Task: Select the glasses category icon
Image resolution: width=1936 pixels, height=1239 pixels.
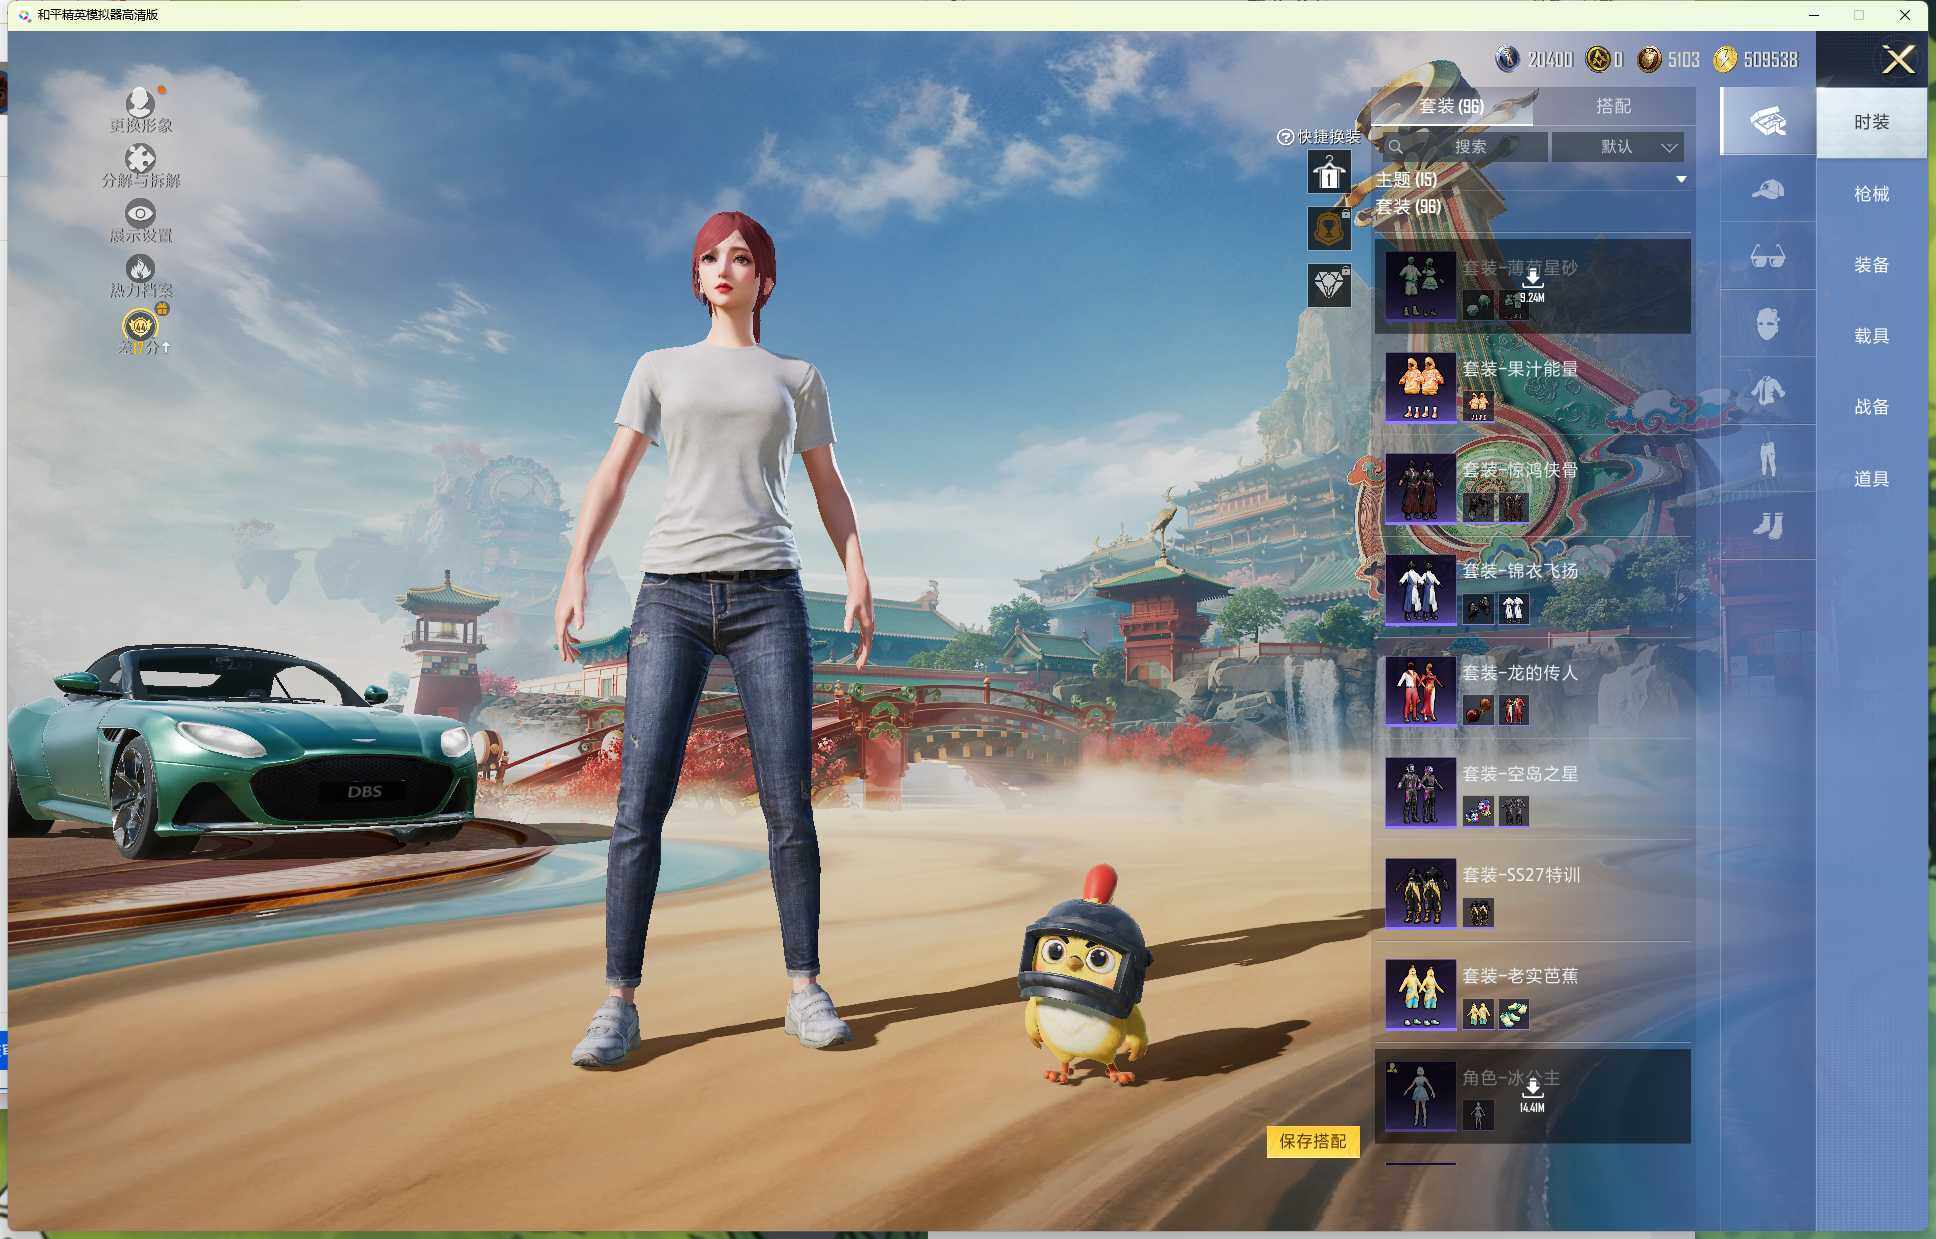Action: pos(1767,257)
